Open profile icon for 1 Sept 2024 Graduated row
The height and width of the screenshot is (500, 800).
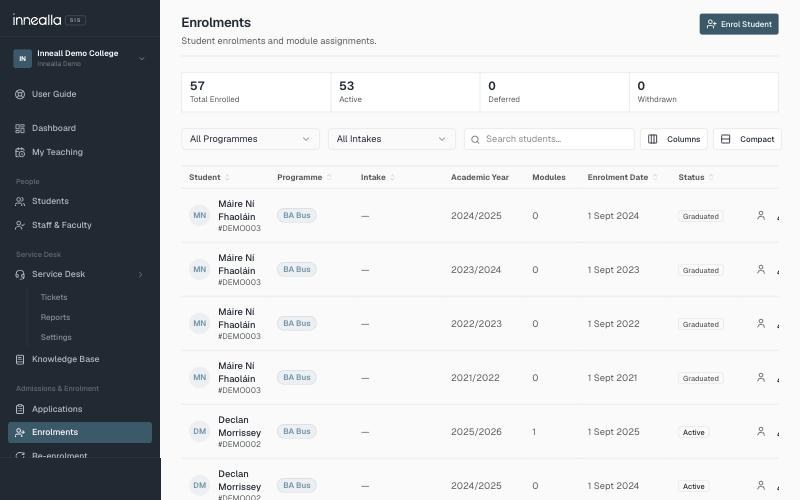click(761, 216)
